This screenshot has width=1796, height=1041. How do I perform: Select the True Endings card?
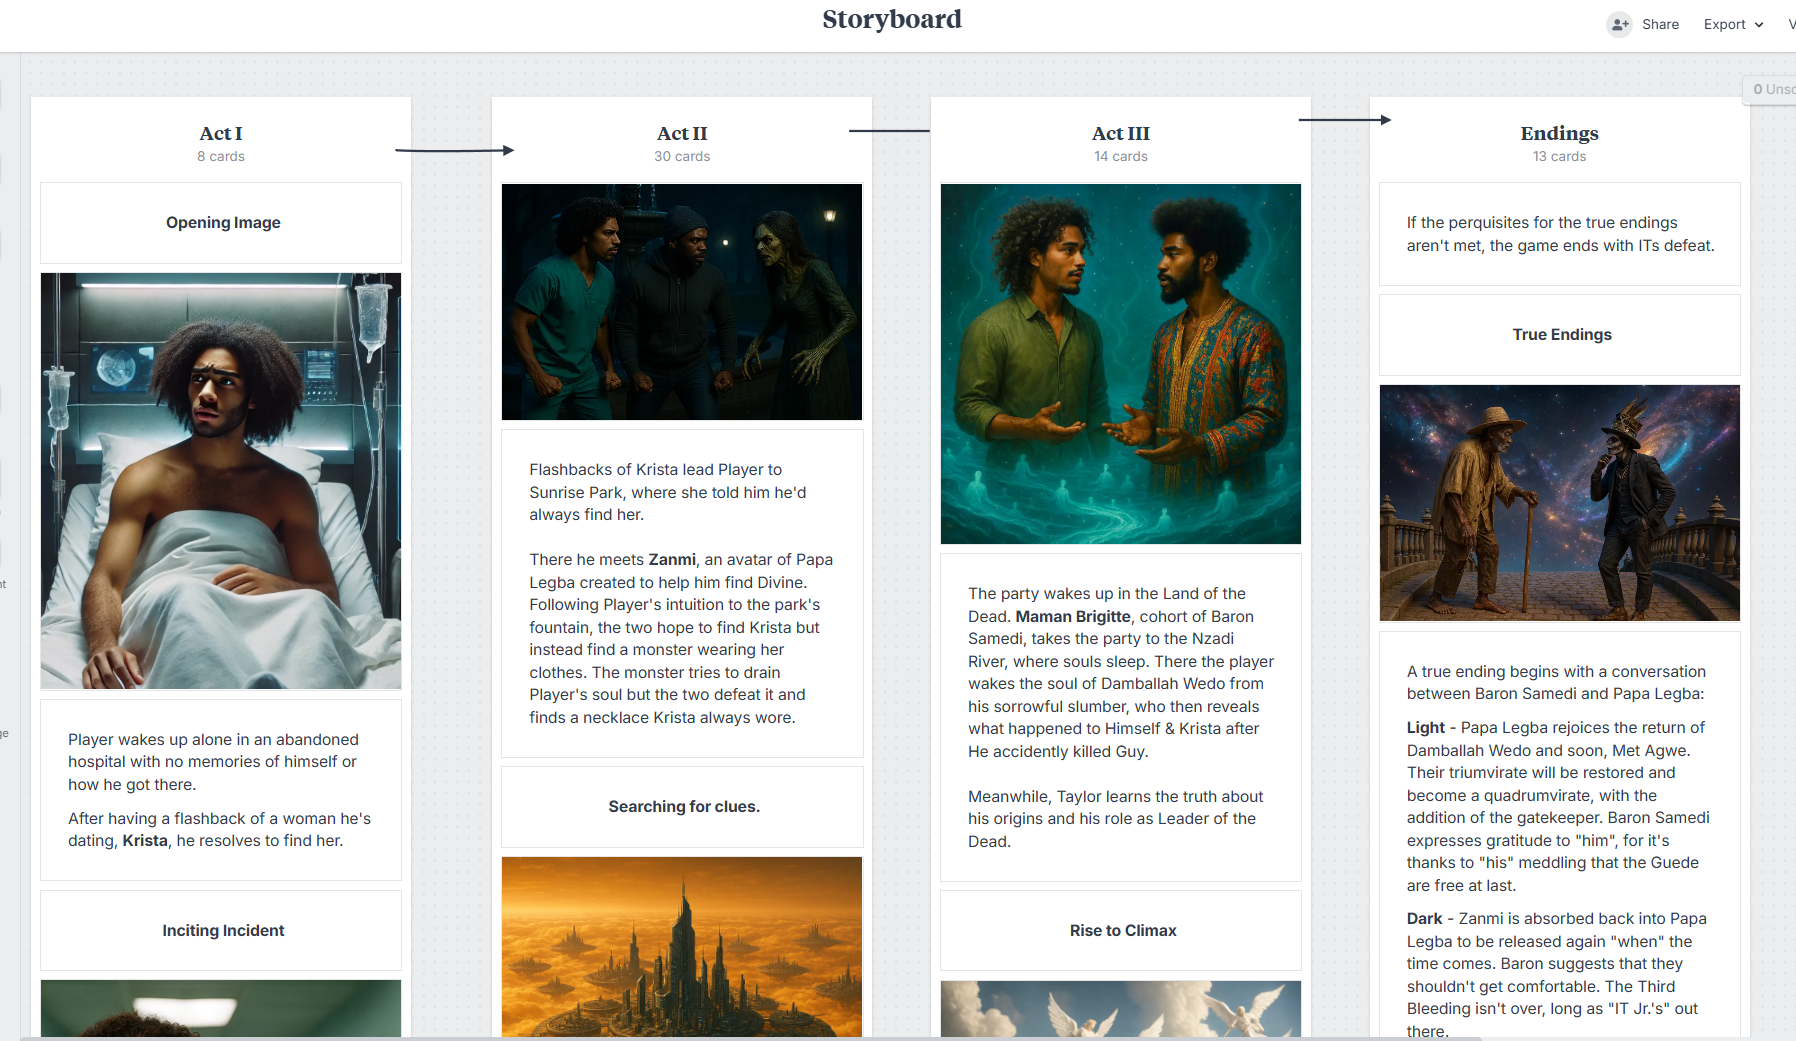pyautogui.click(x=1559, y=335)
